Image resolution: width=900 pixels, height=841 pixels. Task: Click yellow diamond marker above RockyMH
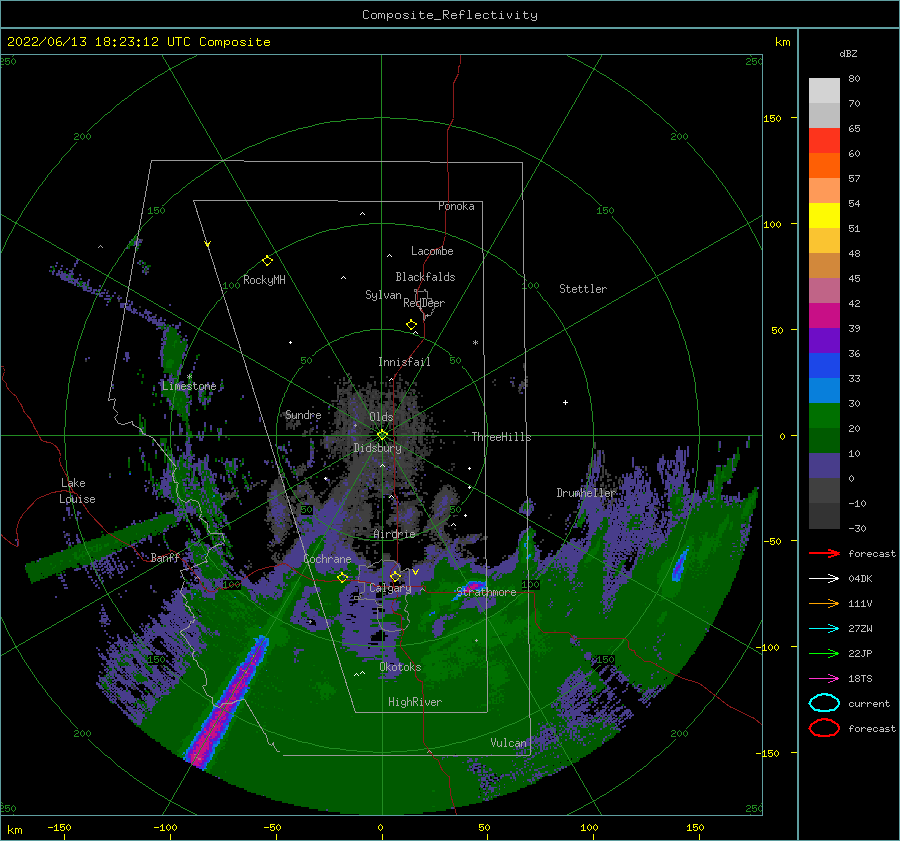pyautogui.click(x=267, y=261)
